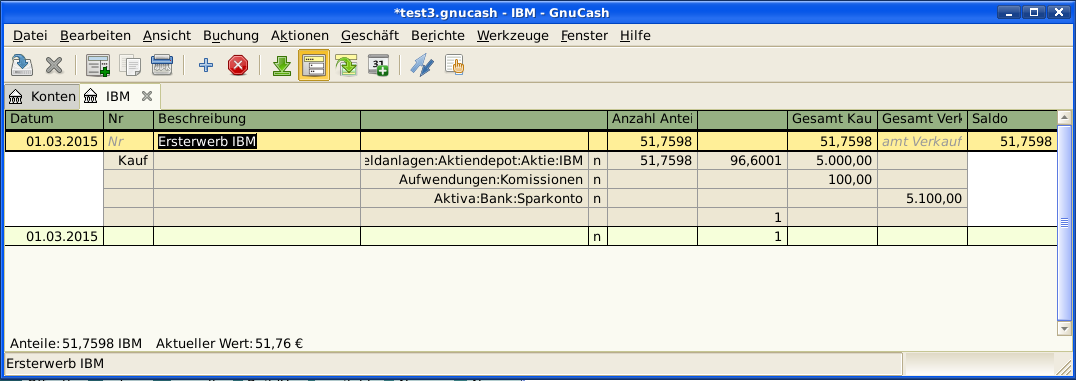This screenshot has height=381, width=1076.
Task: Click the amt Verkauf placeholder cell
Action: (x=922, y=141)
